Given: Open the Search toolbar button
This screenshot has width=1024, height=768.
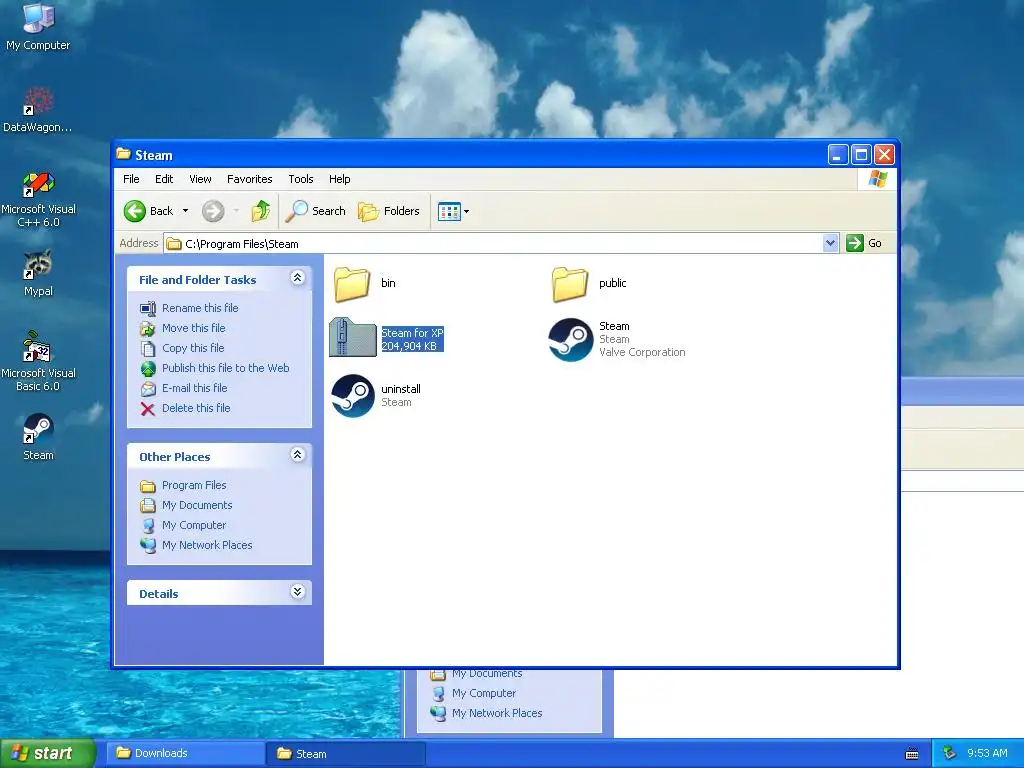Looking at the screenshot, I should click(x=317, y=211).
